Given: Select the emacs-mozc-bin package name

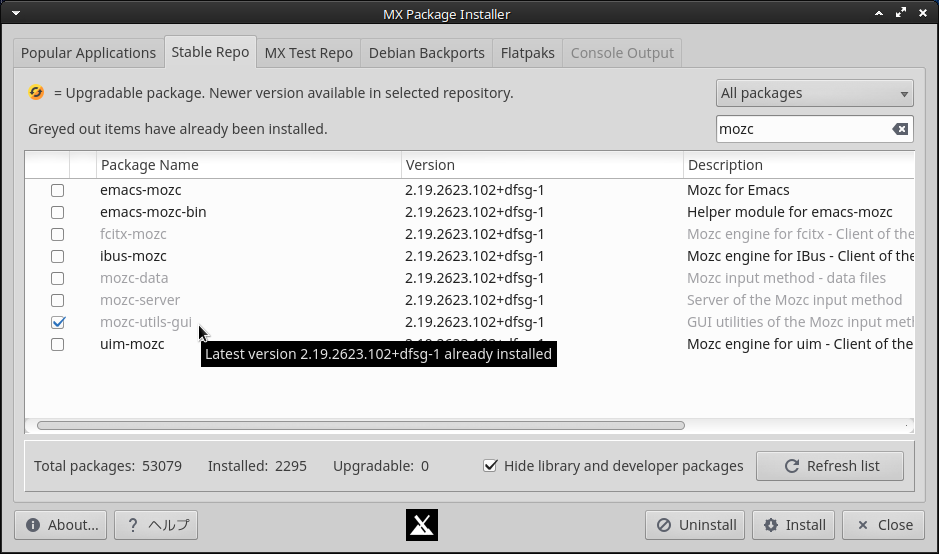Looking at the screenshot, I should (153, 212).
